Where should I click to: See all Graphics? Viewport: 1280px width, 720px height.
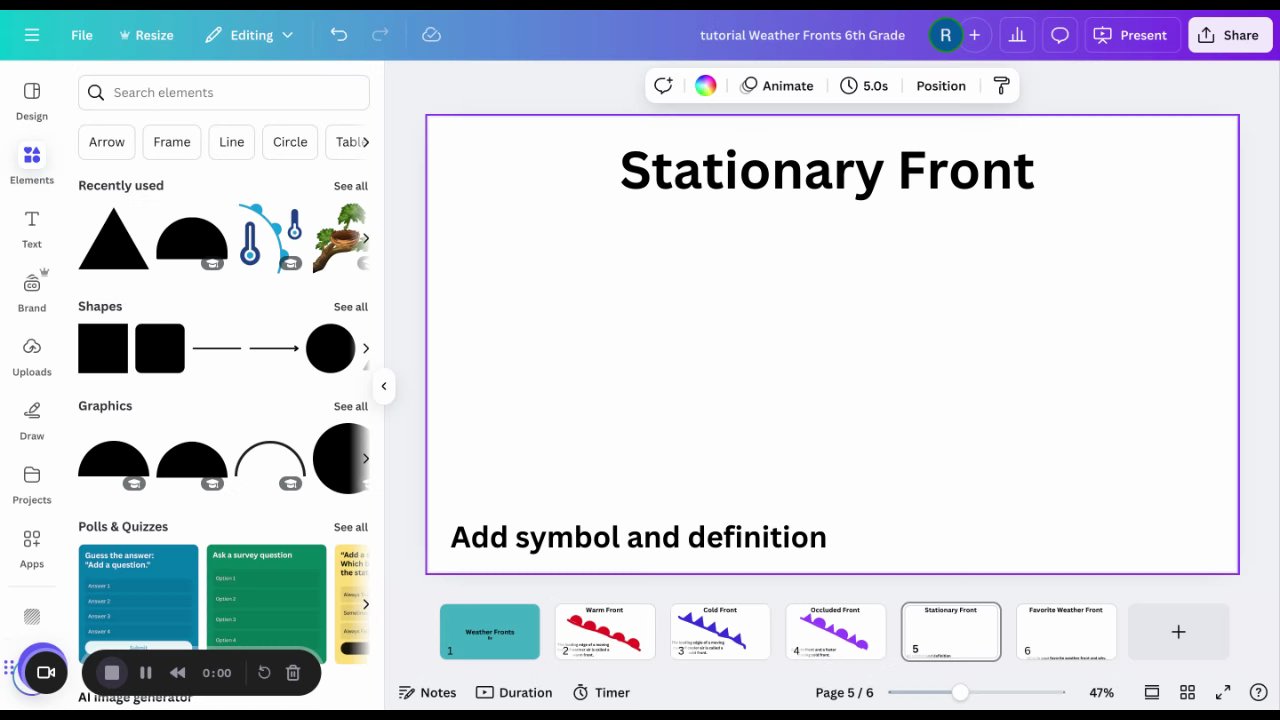(x=351, y=406)
